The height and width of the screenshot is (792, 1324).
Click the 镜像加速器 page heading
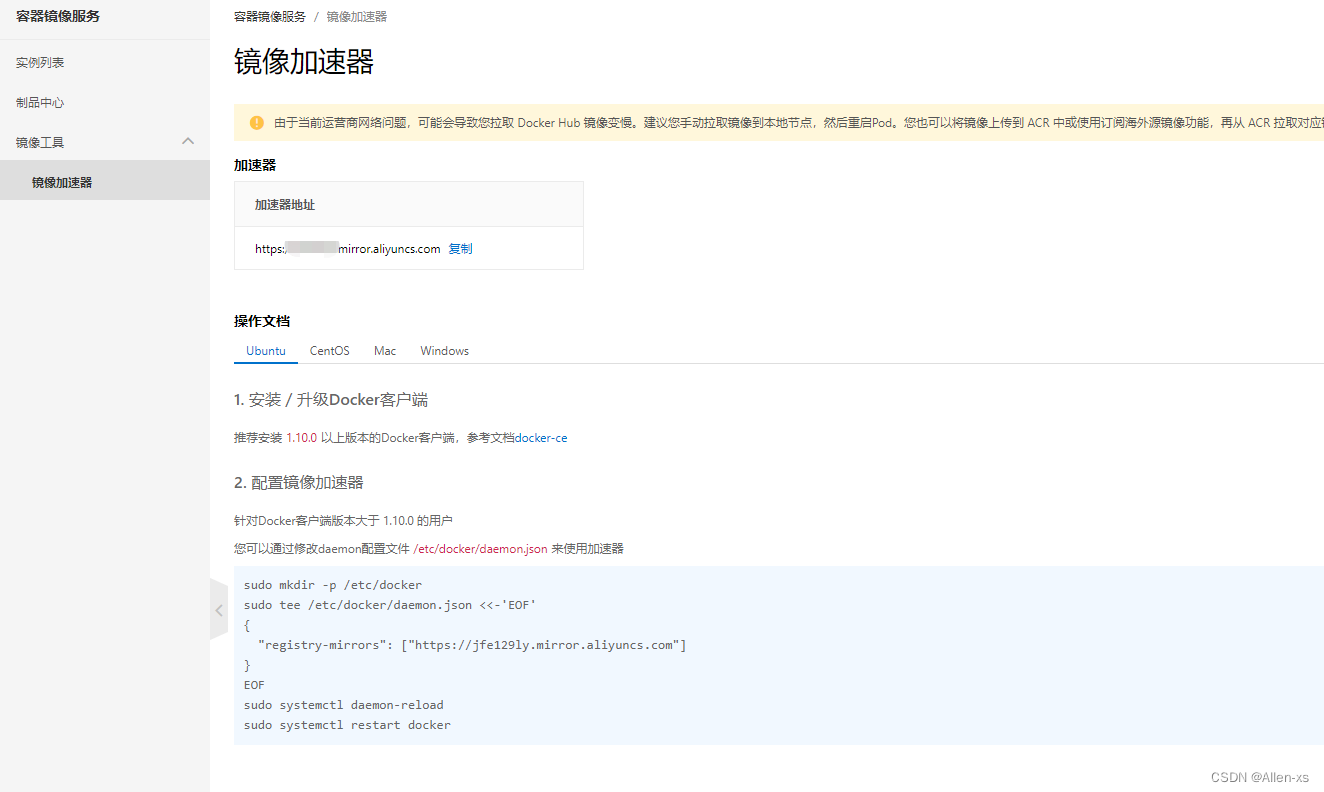coord(304,62)
